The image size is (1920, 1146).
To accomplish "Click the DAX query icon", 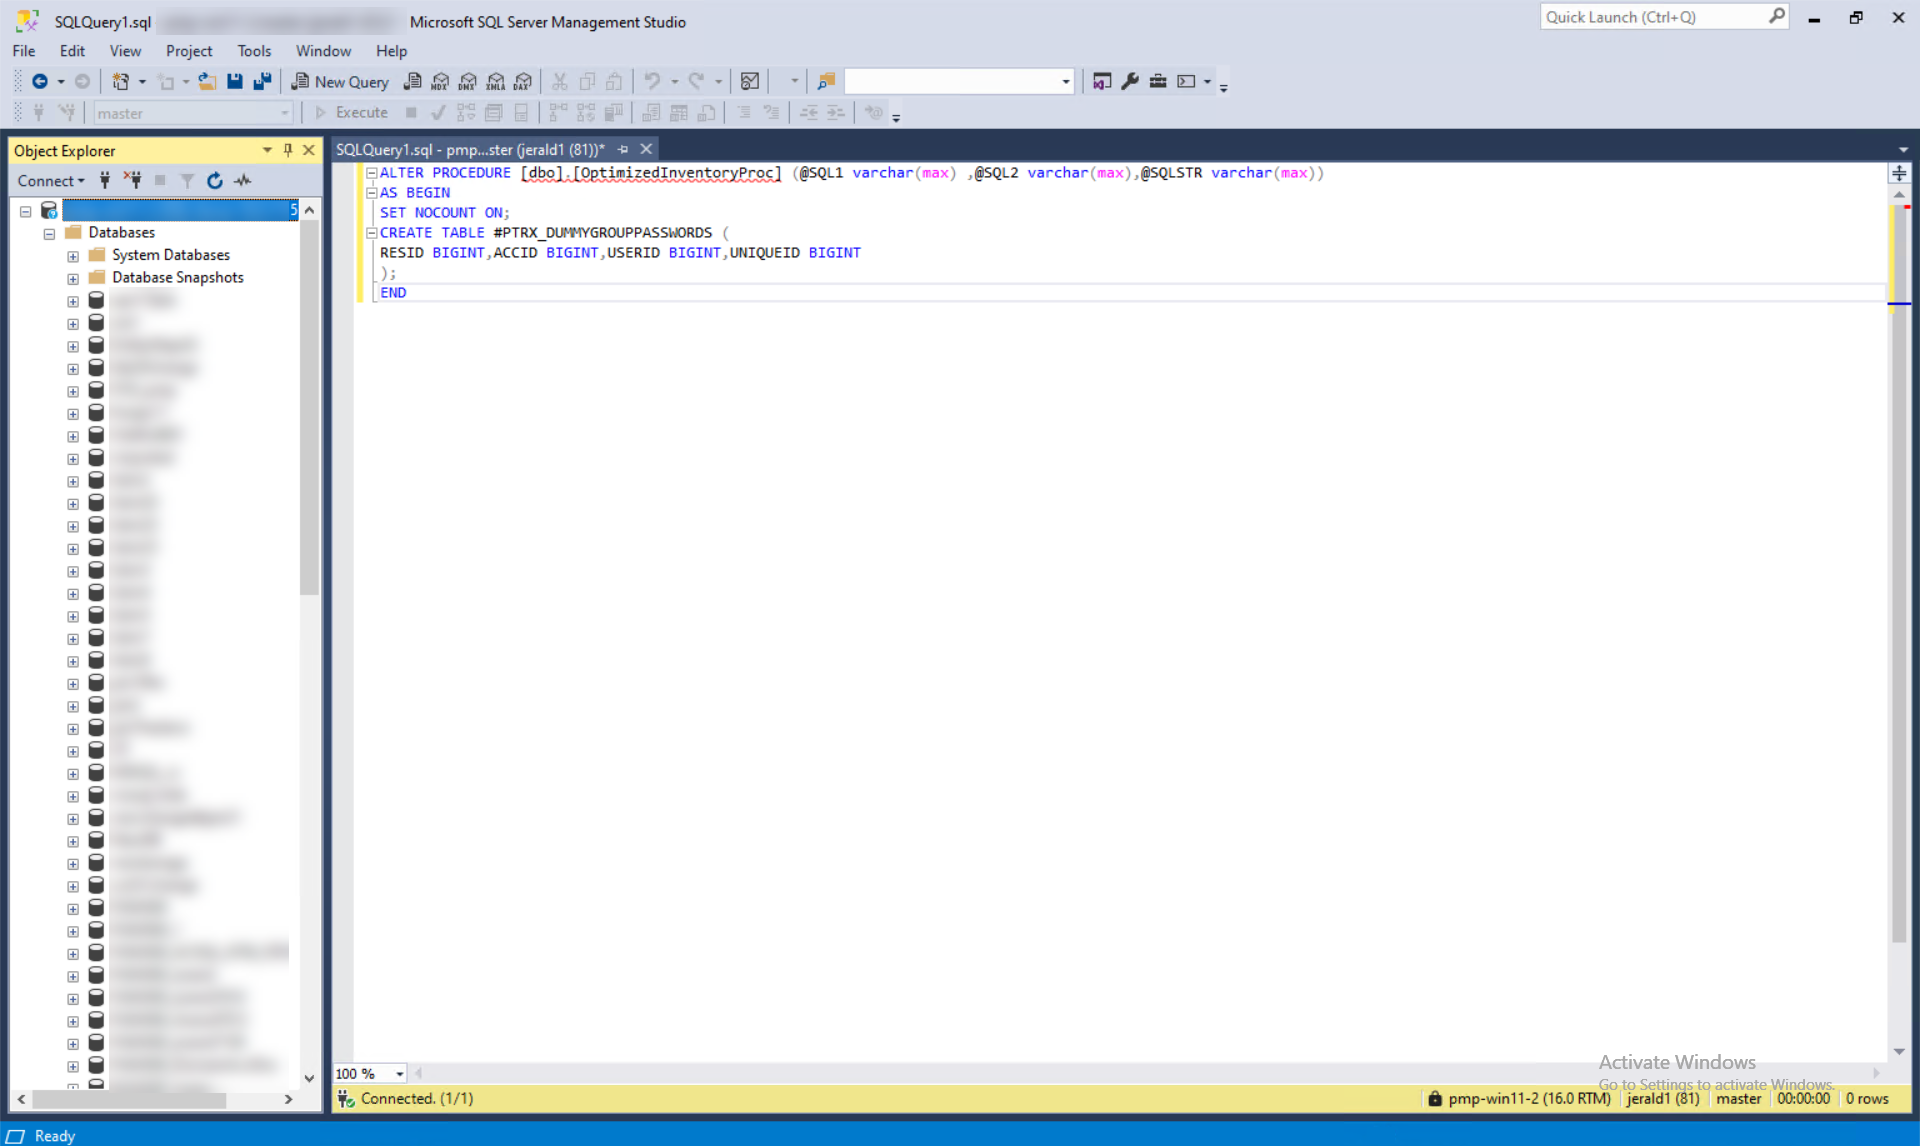I will pos(523,82).
